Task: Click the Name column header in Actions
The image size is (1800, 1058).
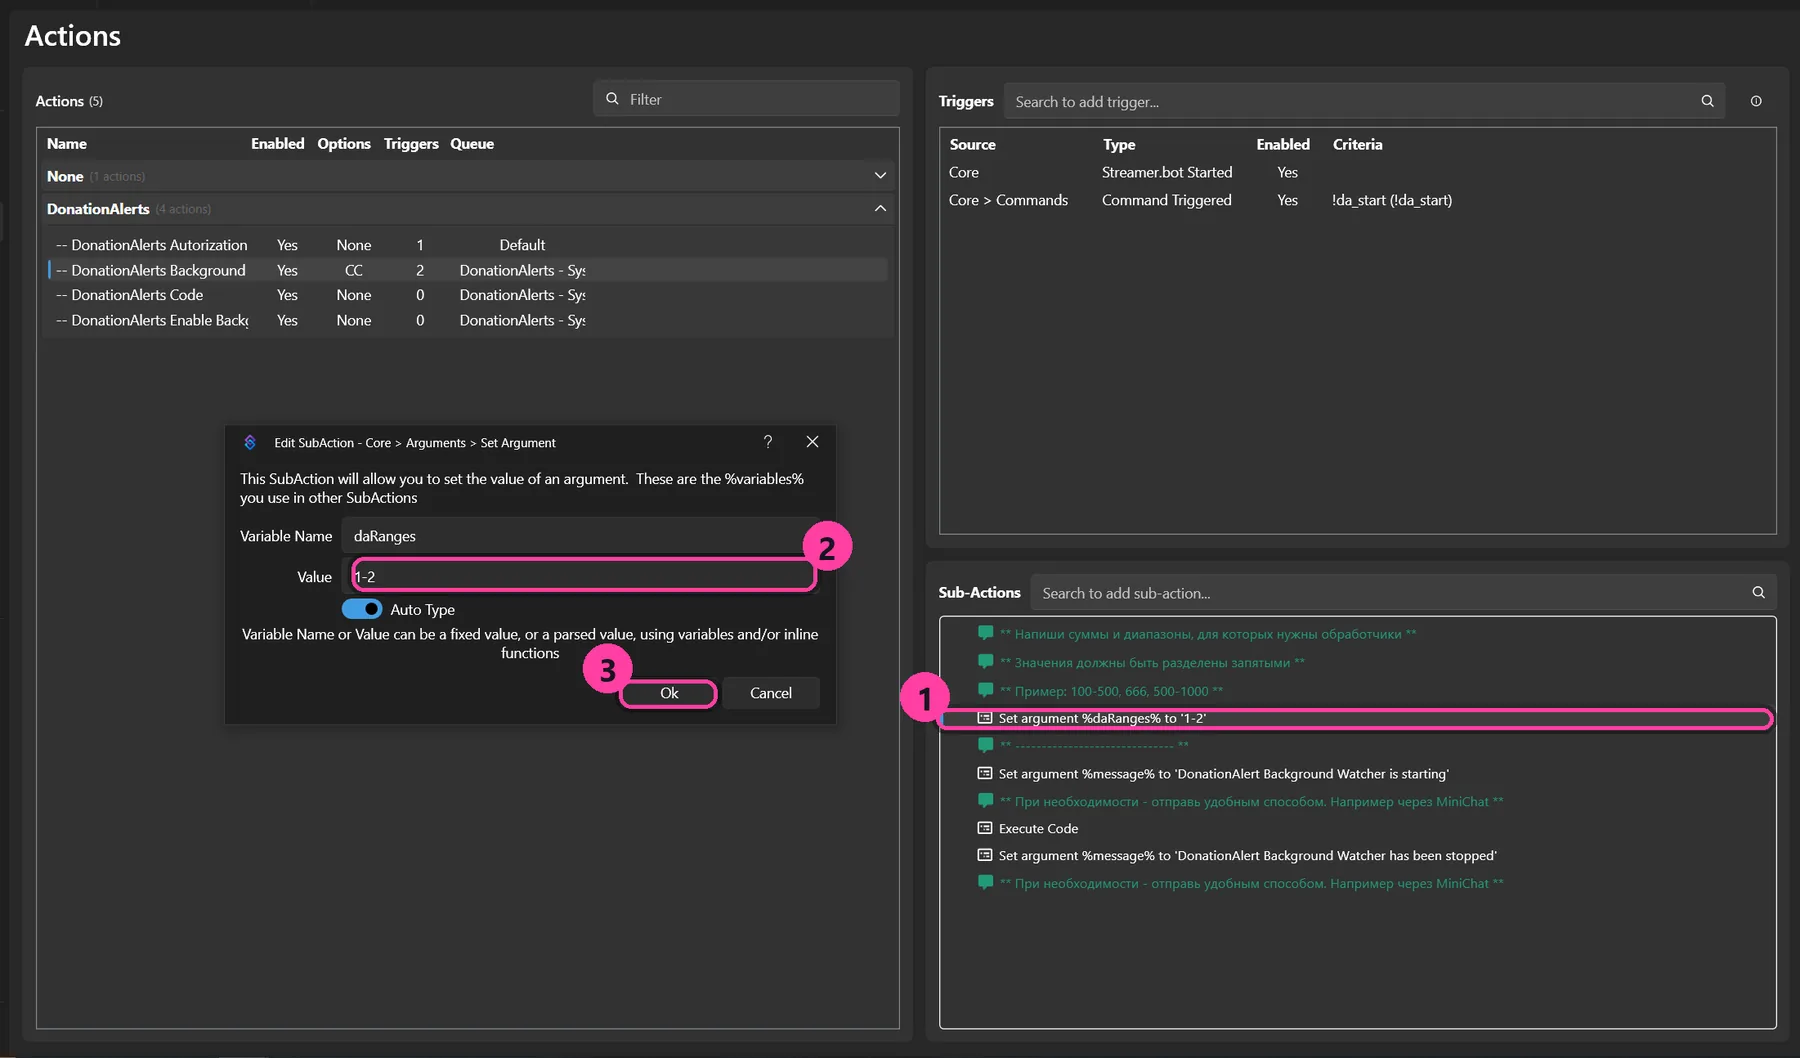Action: pyautogui.click(x=66, y=144)
